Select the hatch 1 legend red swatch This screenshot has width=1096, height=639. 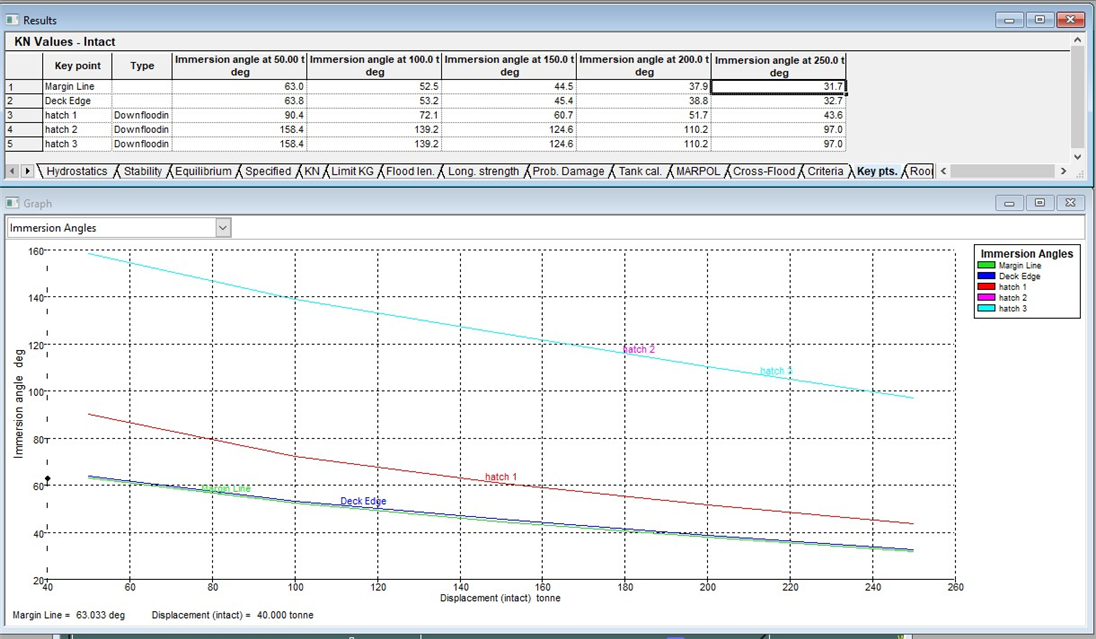click(986, 287)
